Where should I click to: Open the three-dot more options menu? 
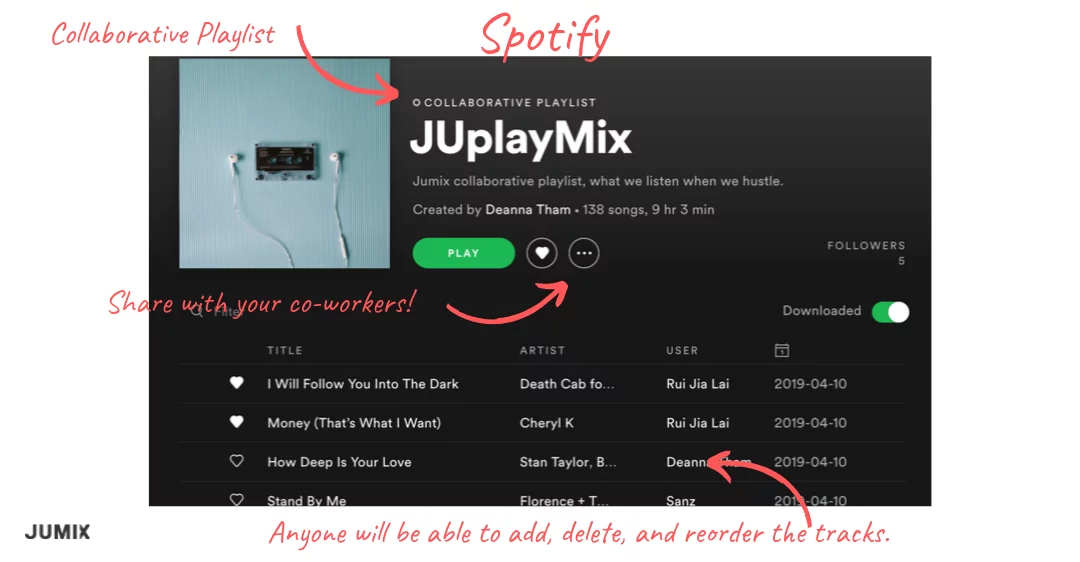584,253
